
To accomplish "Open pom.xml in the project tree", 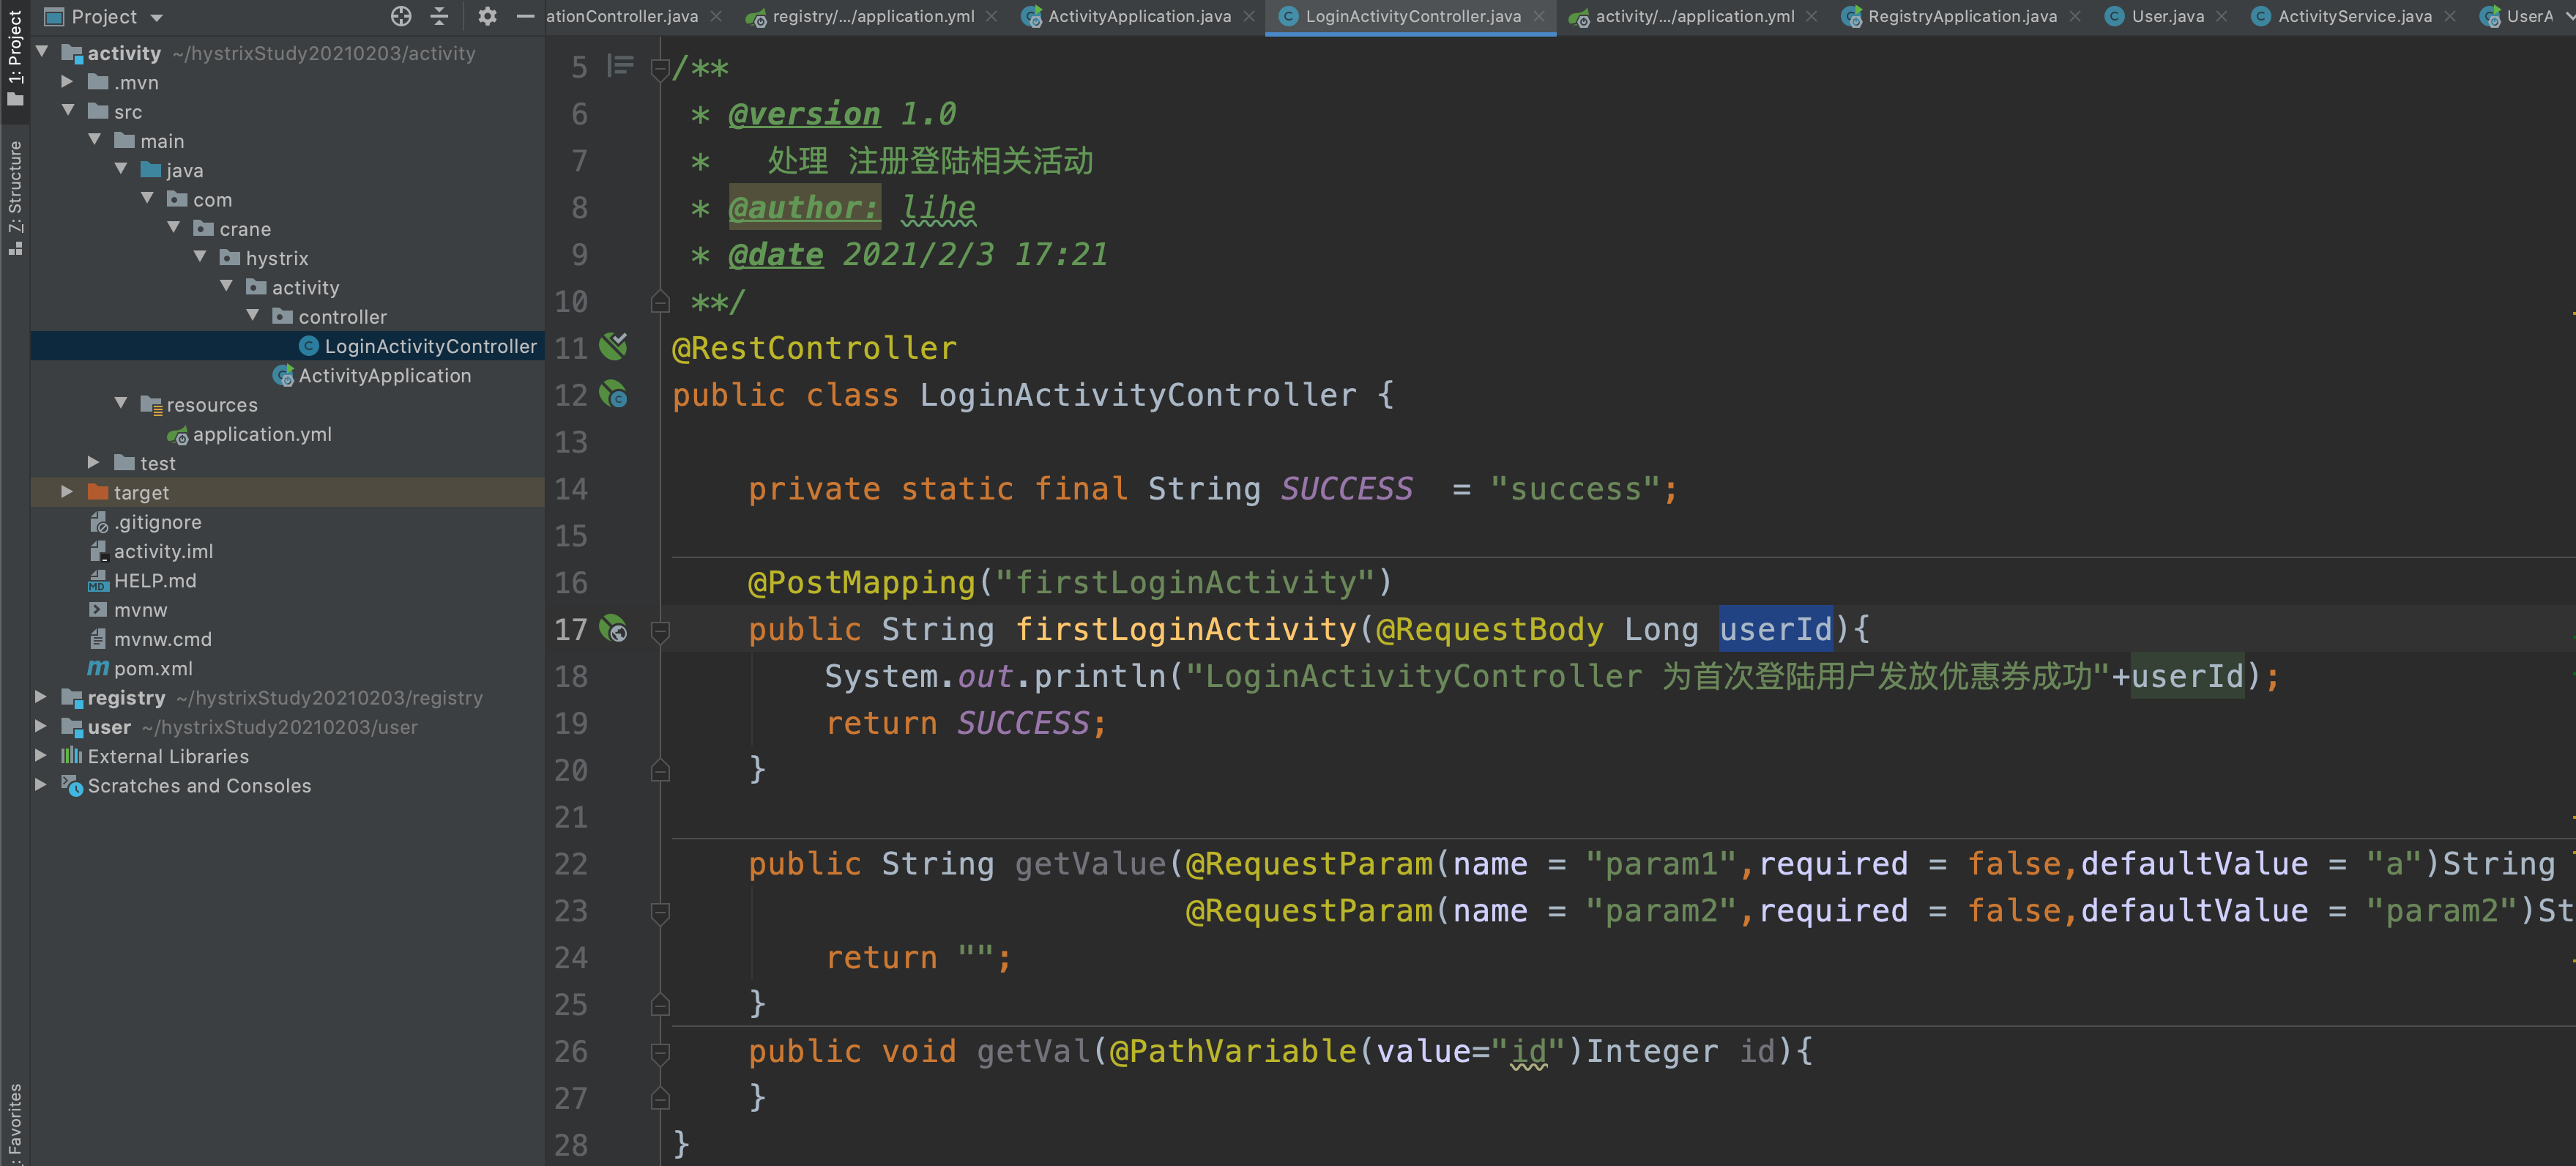I will [152, 668].
